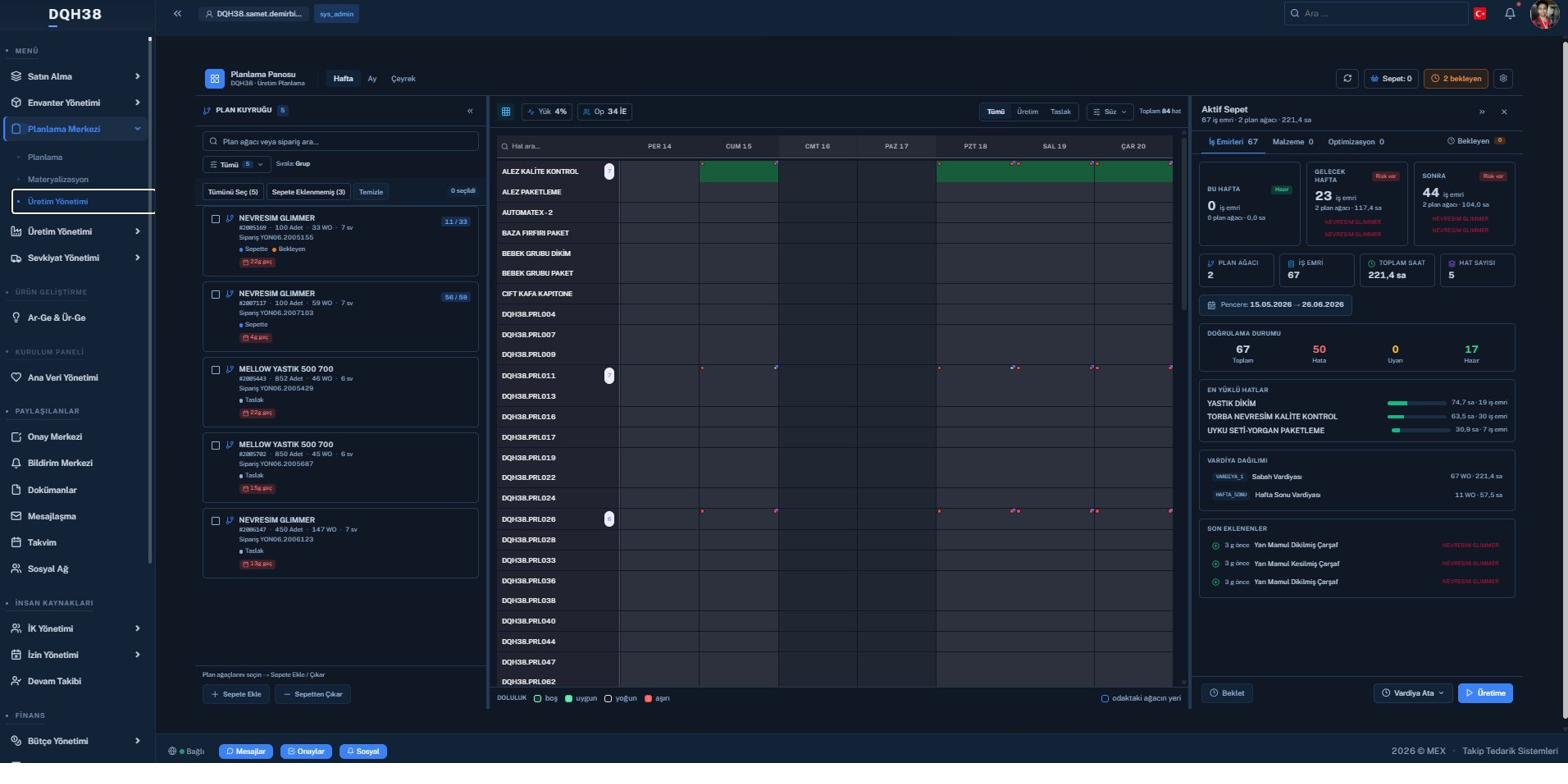The height and width of the screenshot is (784, 1568).
Task: Open the Malzeme tab in Aktif Sepet
Action: click(x=1293, y=142)
